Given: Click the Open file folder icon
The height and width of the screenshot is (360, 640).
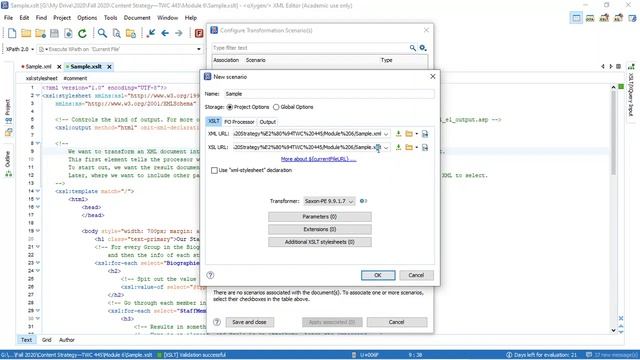Looking at the screenshot, I should (26, 33).
